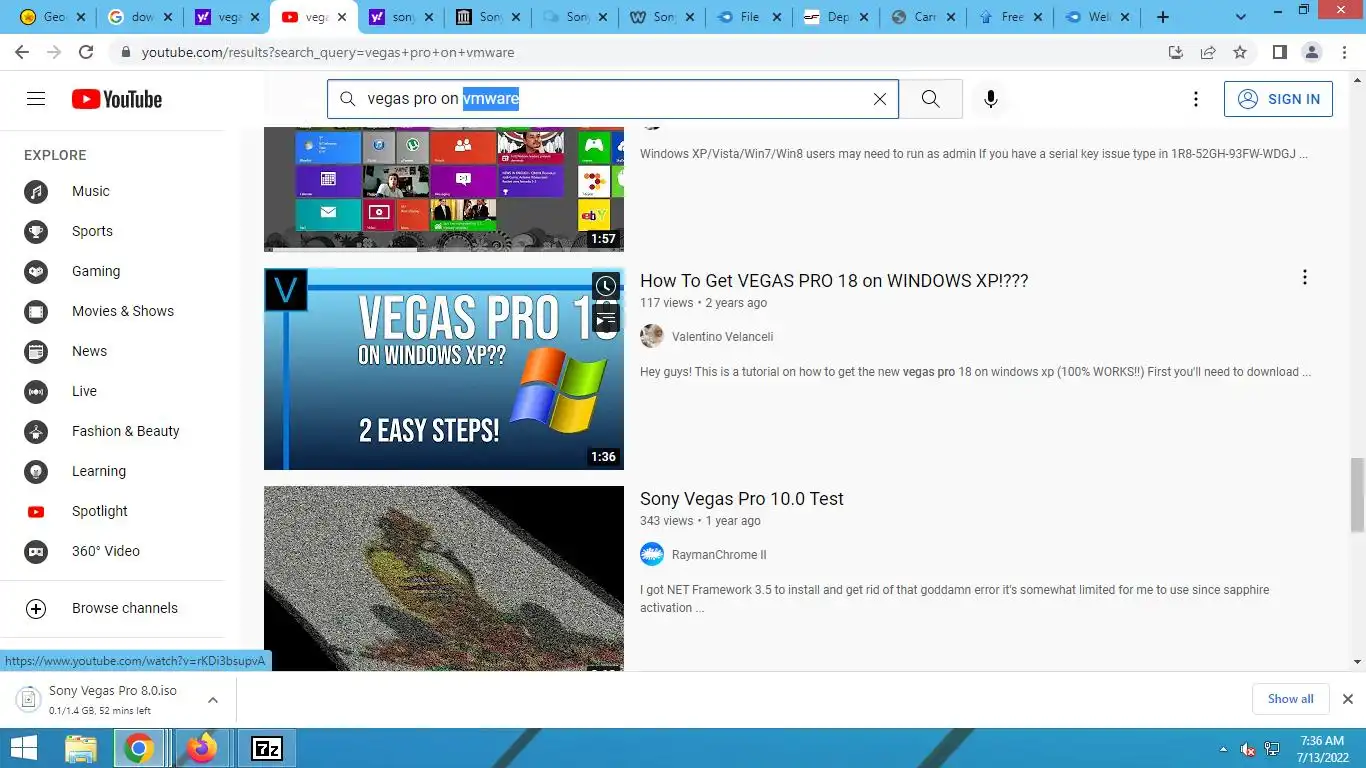Switch to the Google 'dow' tab
Screen dimensions: 1366x768
click(x=140, y=17)
